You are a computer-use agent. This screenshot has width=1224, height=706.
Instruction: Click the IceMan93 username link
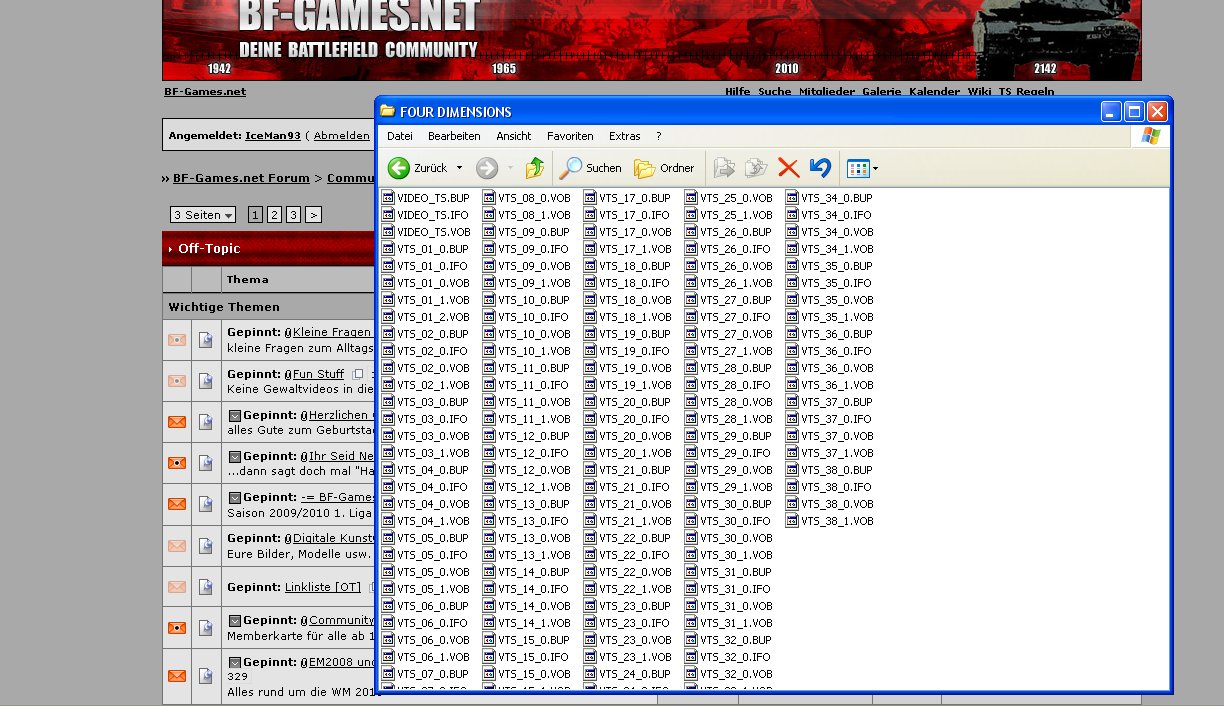(273, 136)
